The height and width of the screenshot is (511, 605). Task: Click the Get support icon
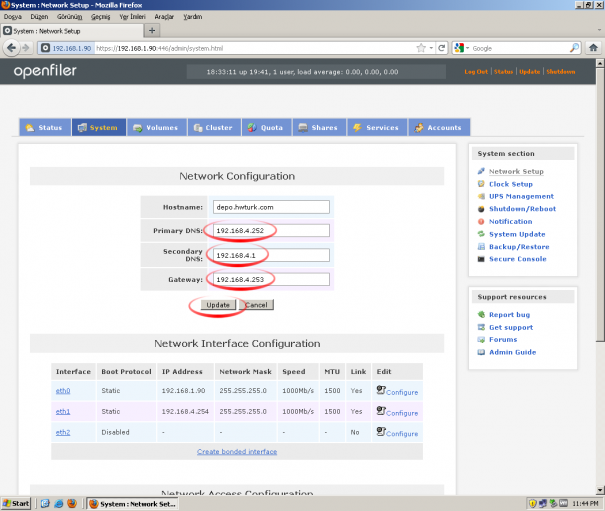tap(481, 327)
